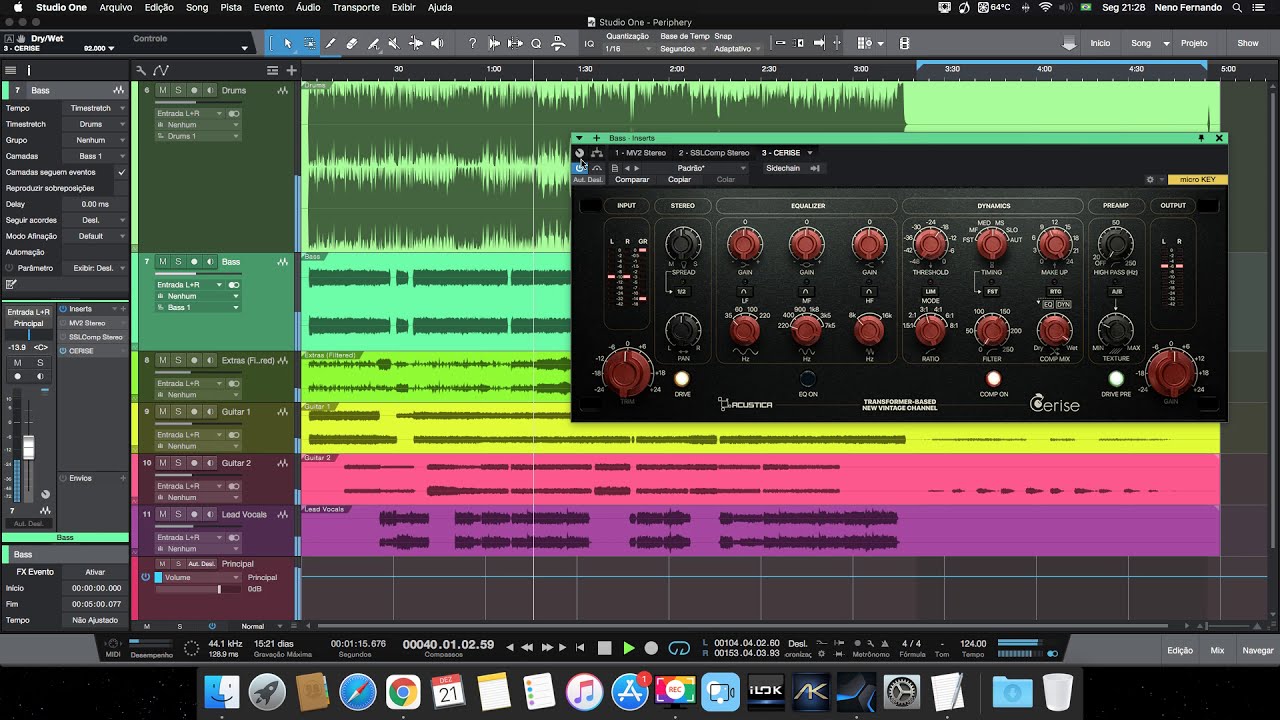Open the Tempo Timestretch dropdown
The height and width of the screenshot is (720, 1280).
coord(96,108)
